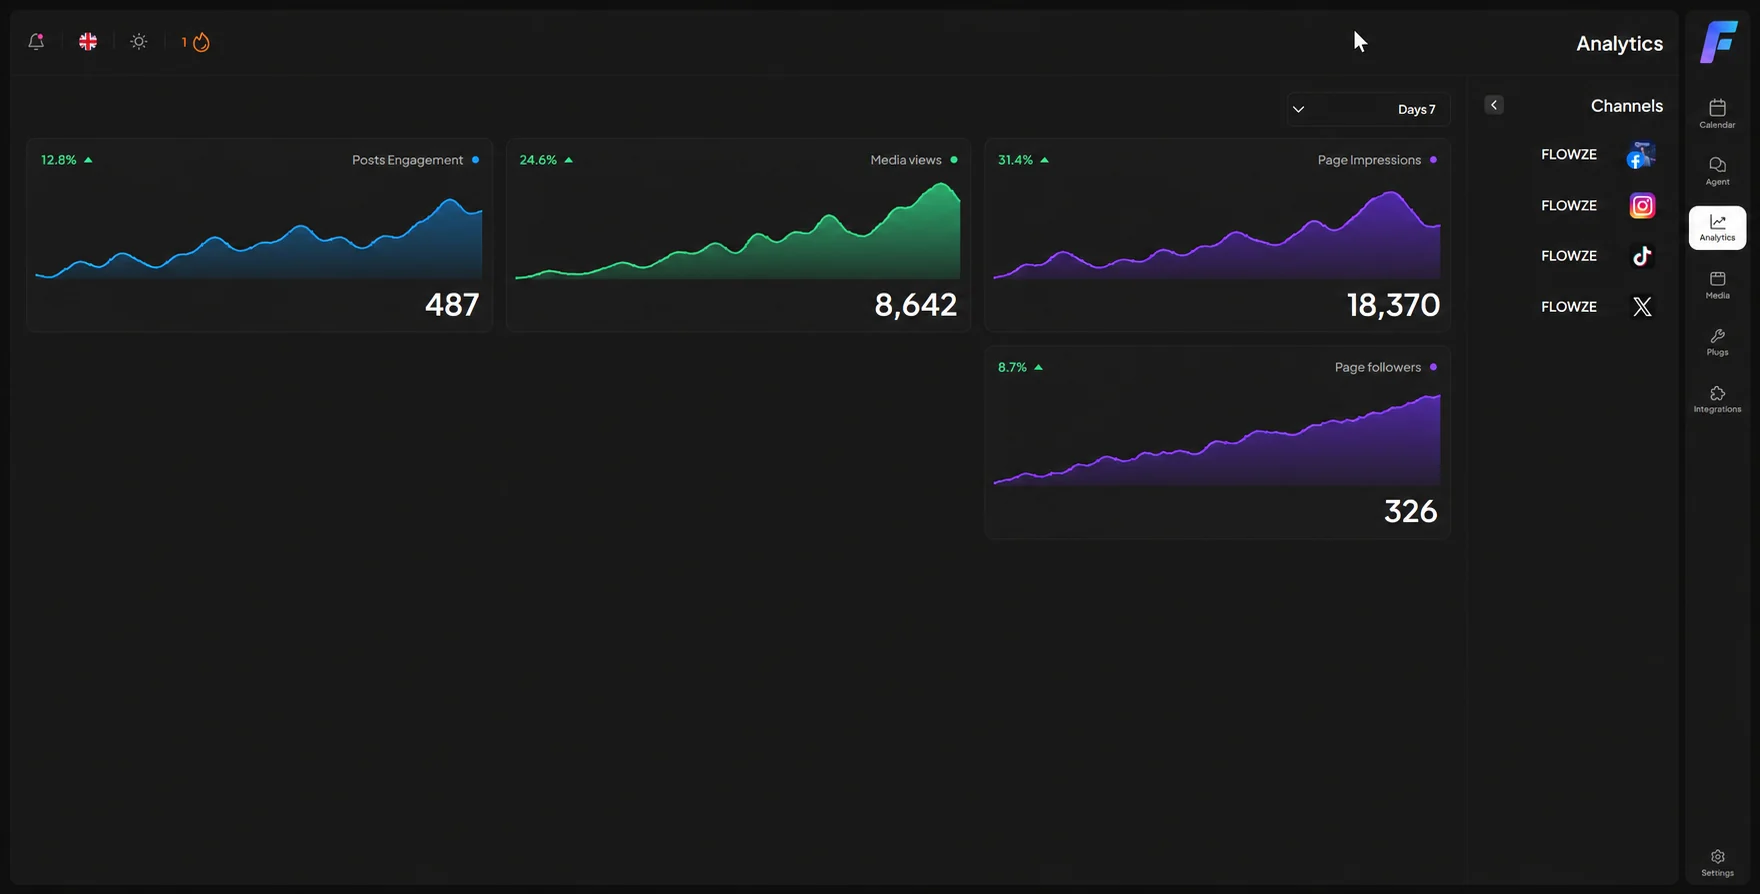Click the 31.4% growth indicator
This screenshot has height=894, width=1760.
(x=1023, y=160)
